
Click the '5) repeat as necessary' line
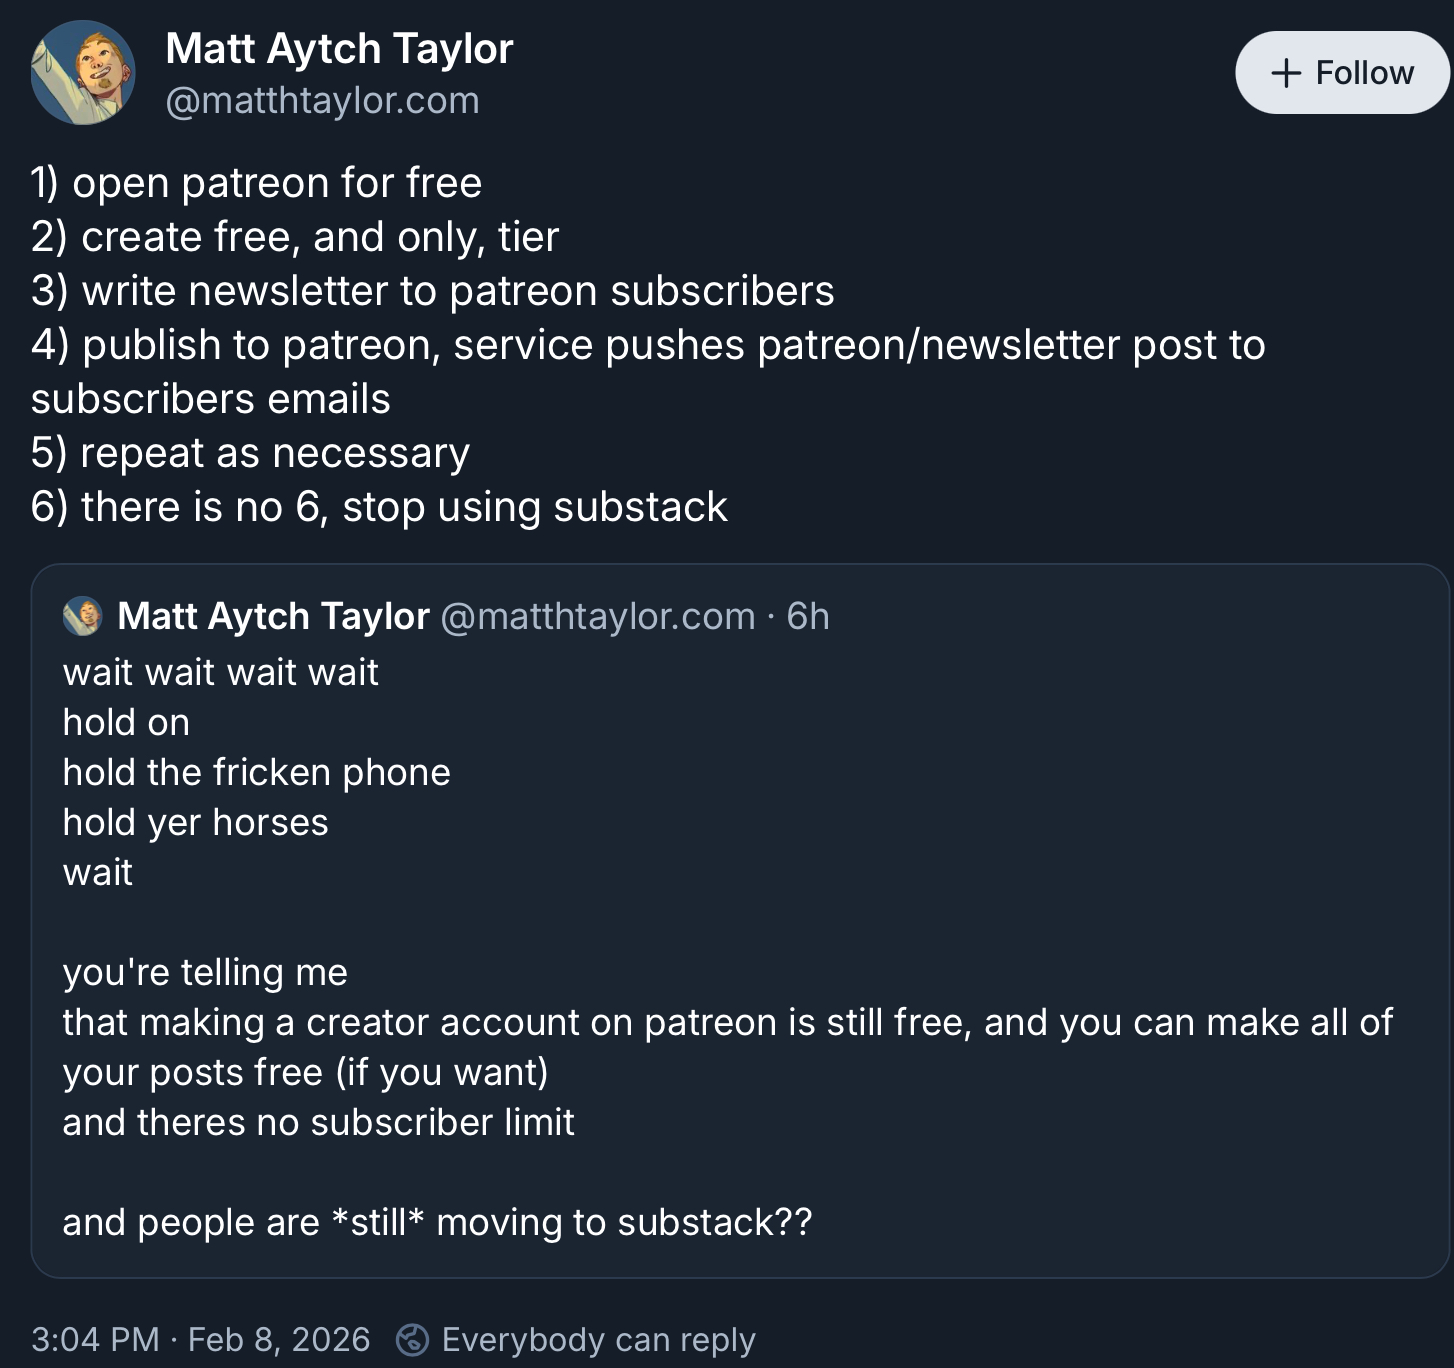coord(250,453)
